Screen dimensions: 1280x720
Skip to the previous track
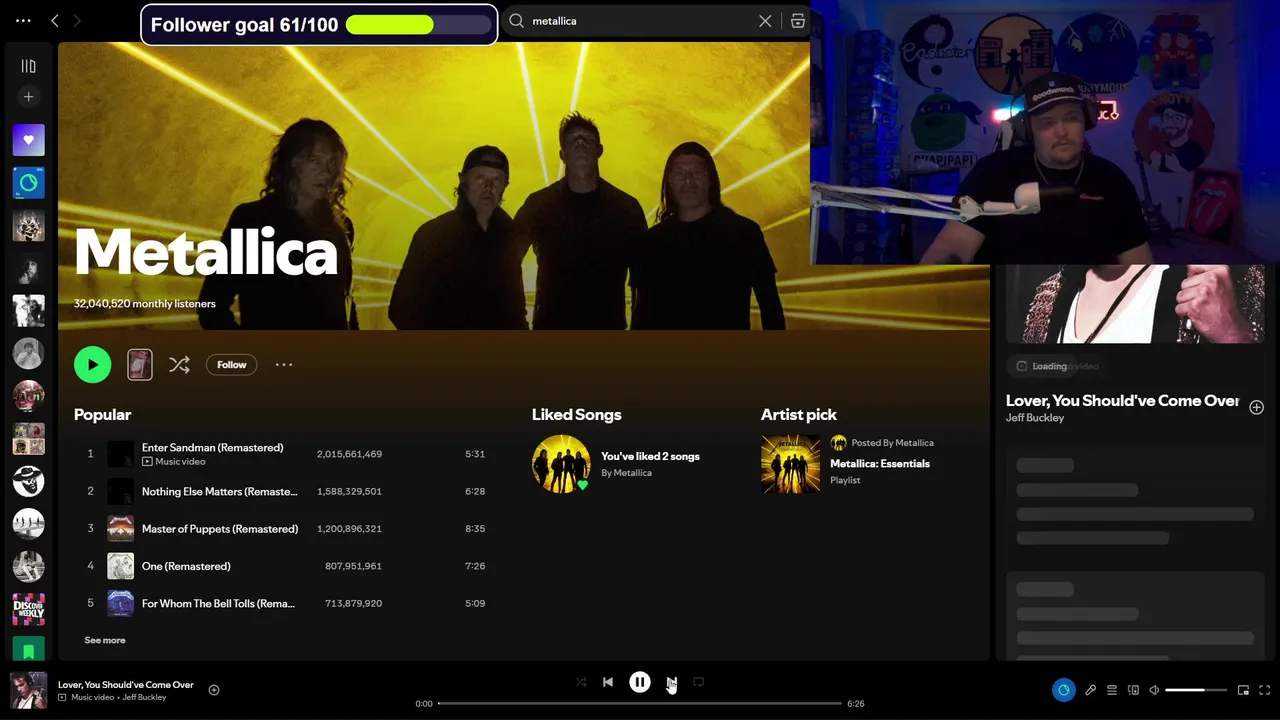point(608,682)
